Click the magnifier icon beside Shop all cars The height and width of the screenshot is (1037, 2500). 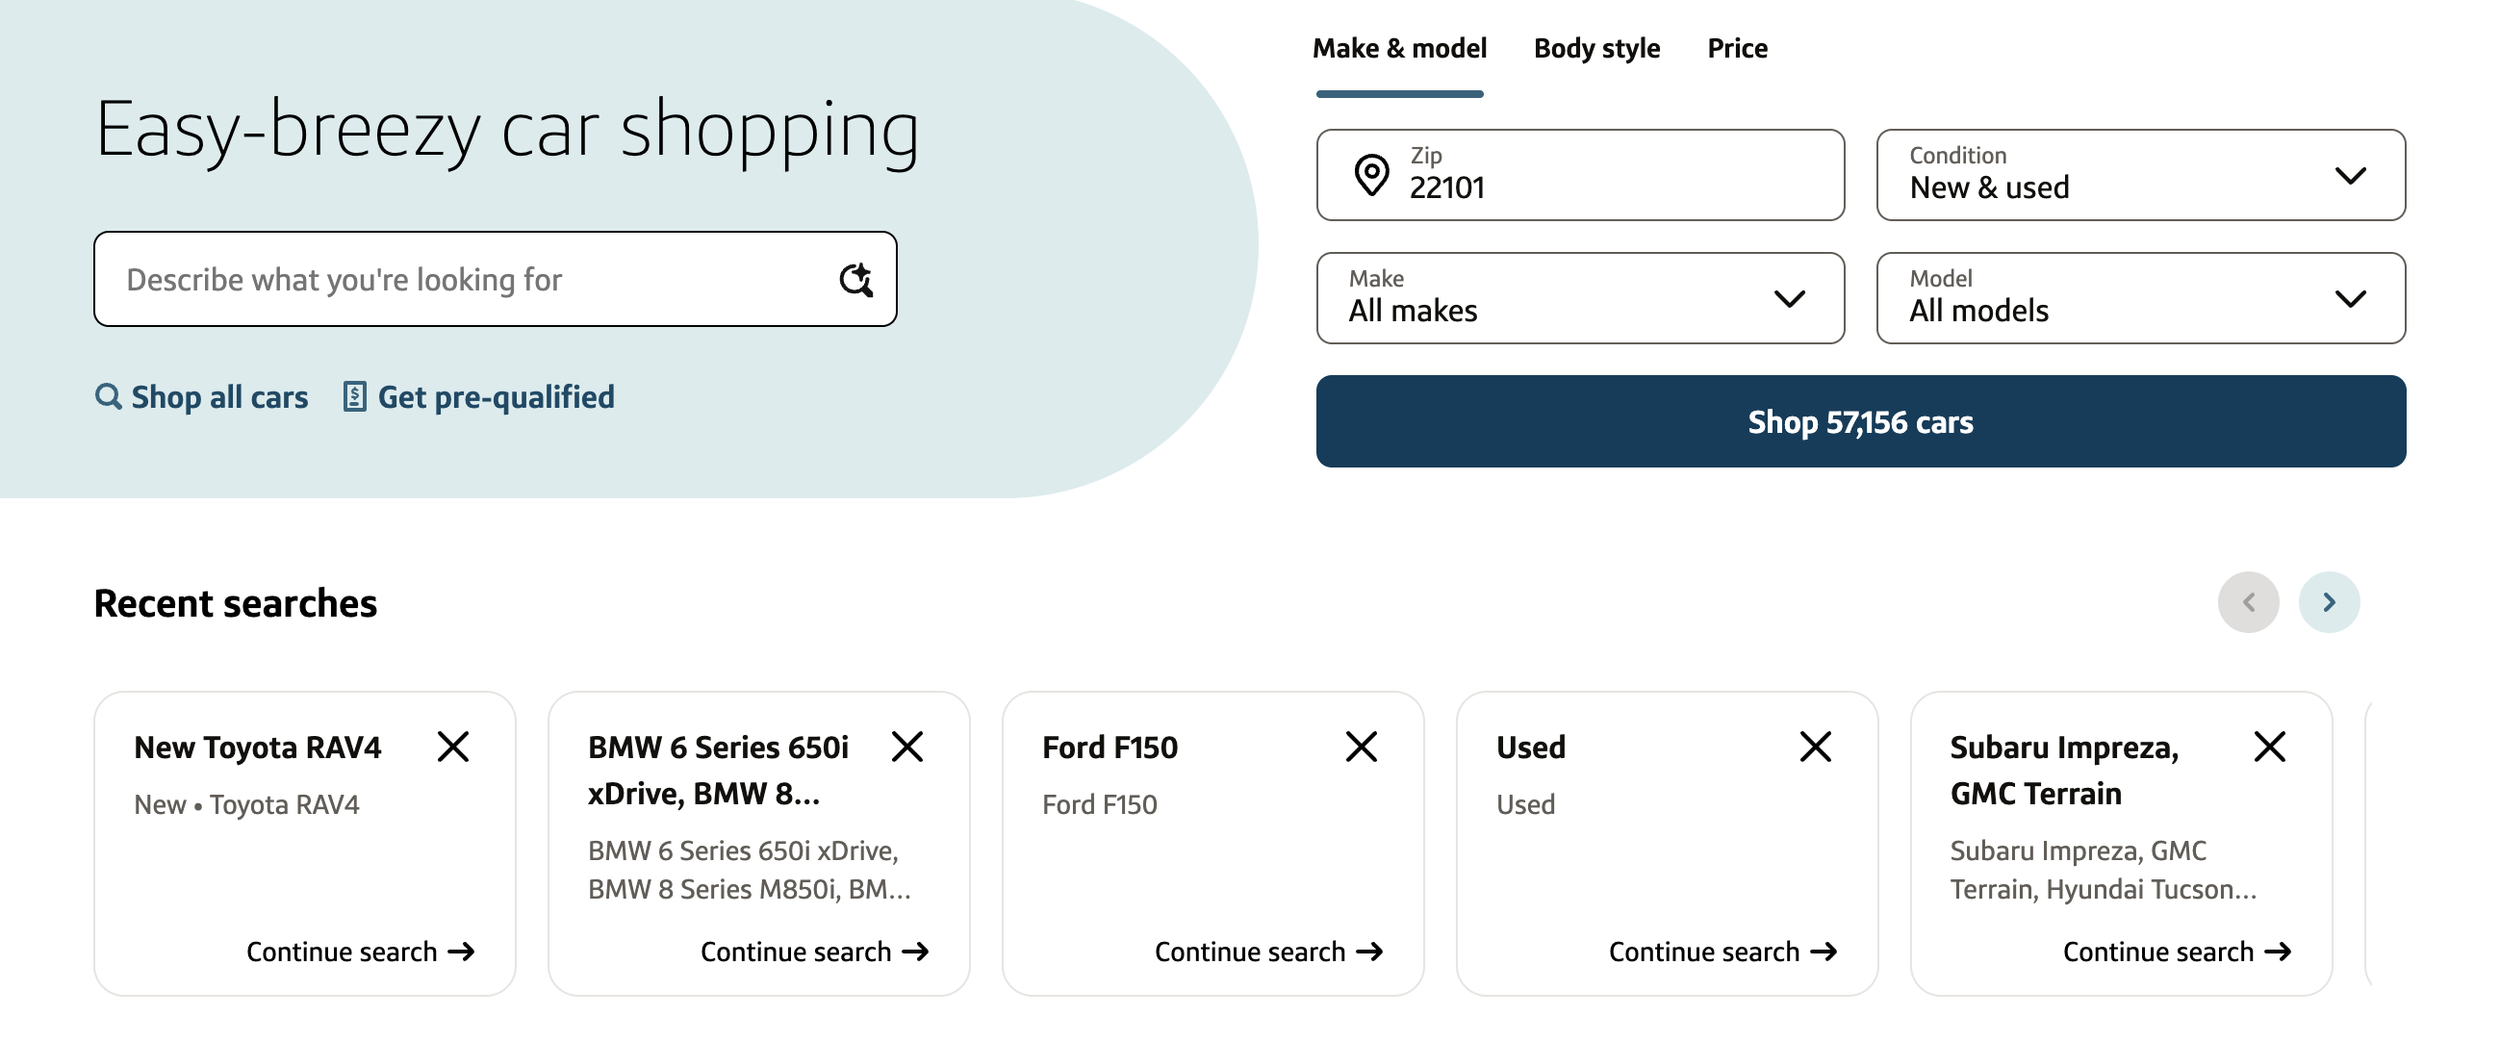108,397
